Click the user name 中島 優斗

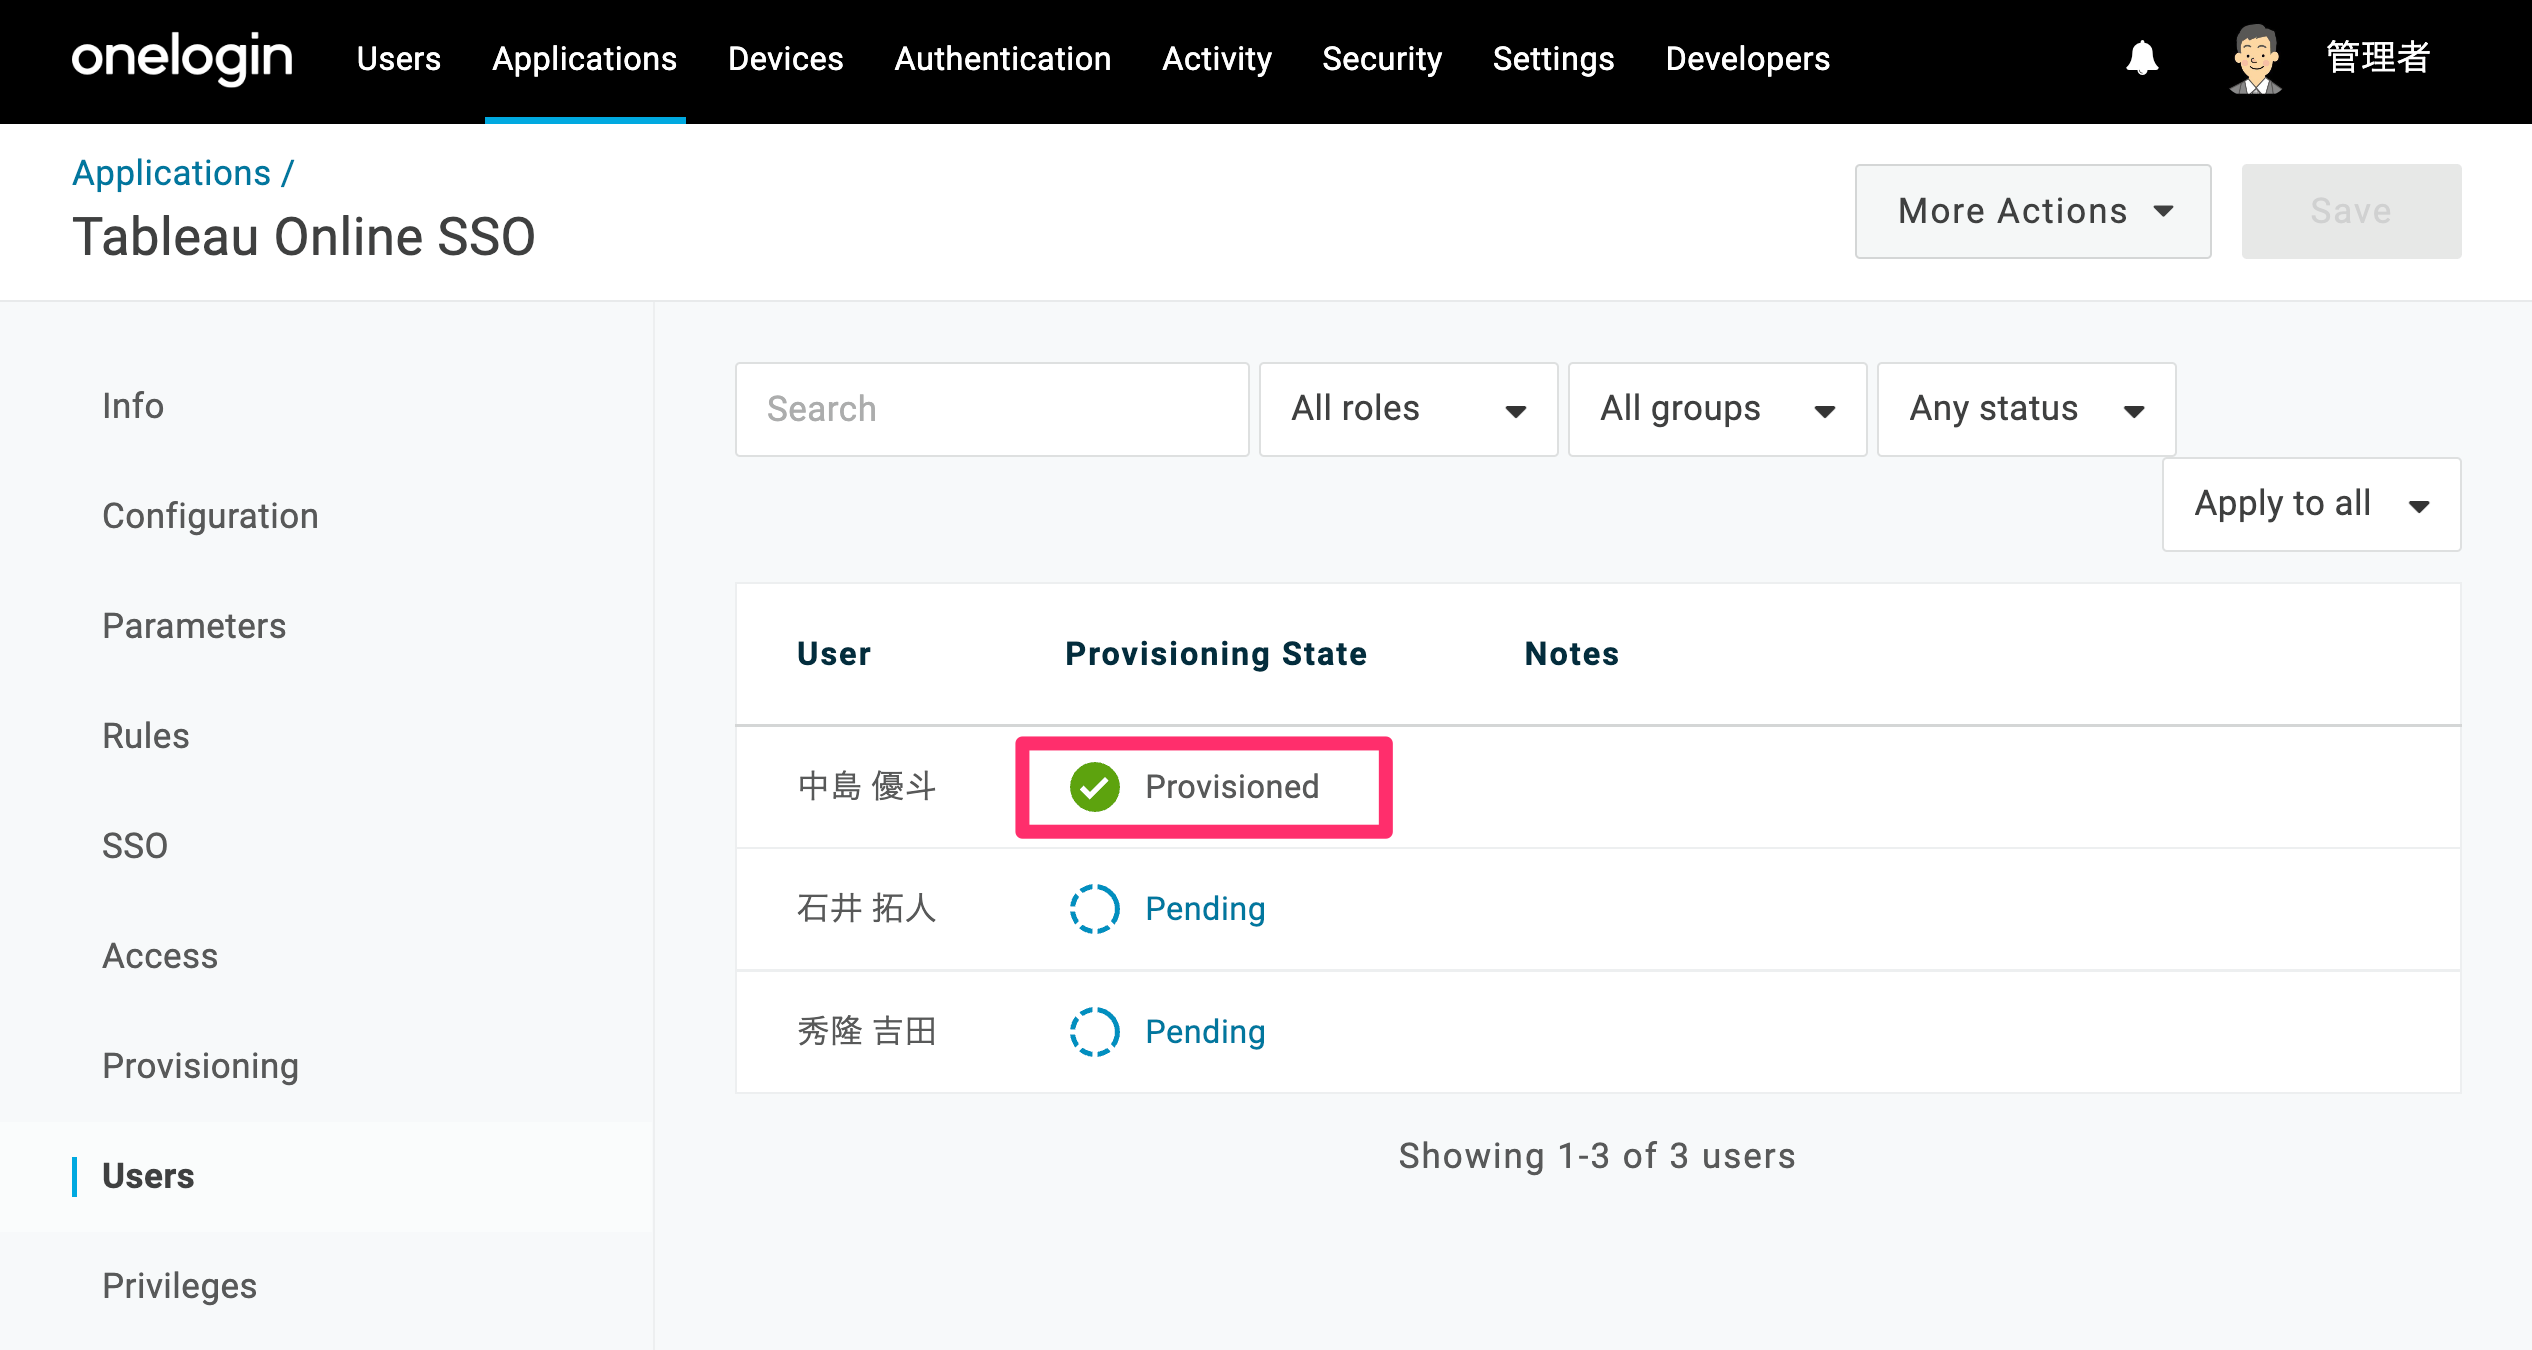click(867, 787)
